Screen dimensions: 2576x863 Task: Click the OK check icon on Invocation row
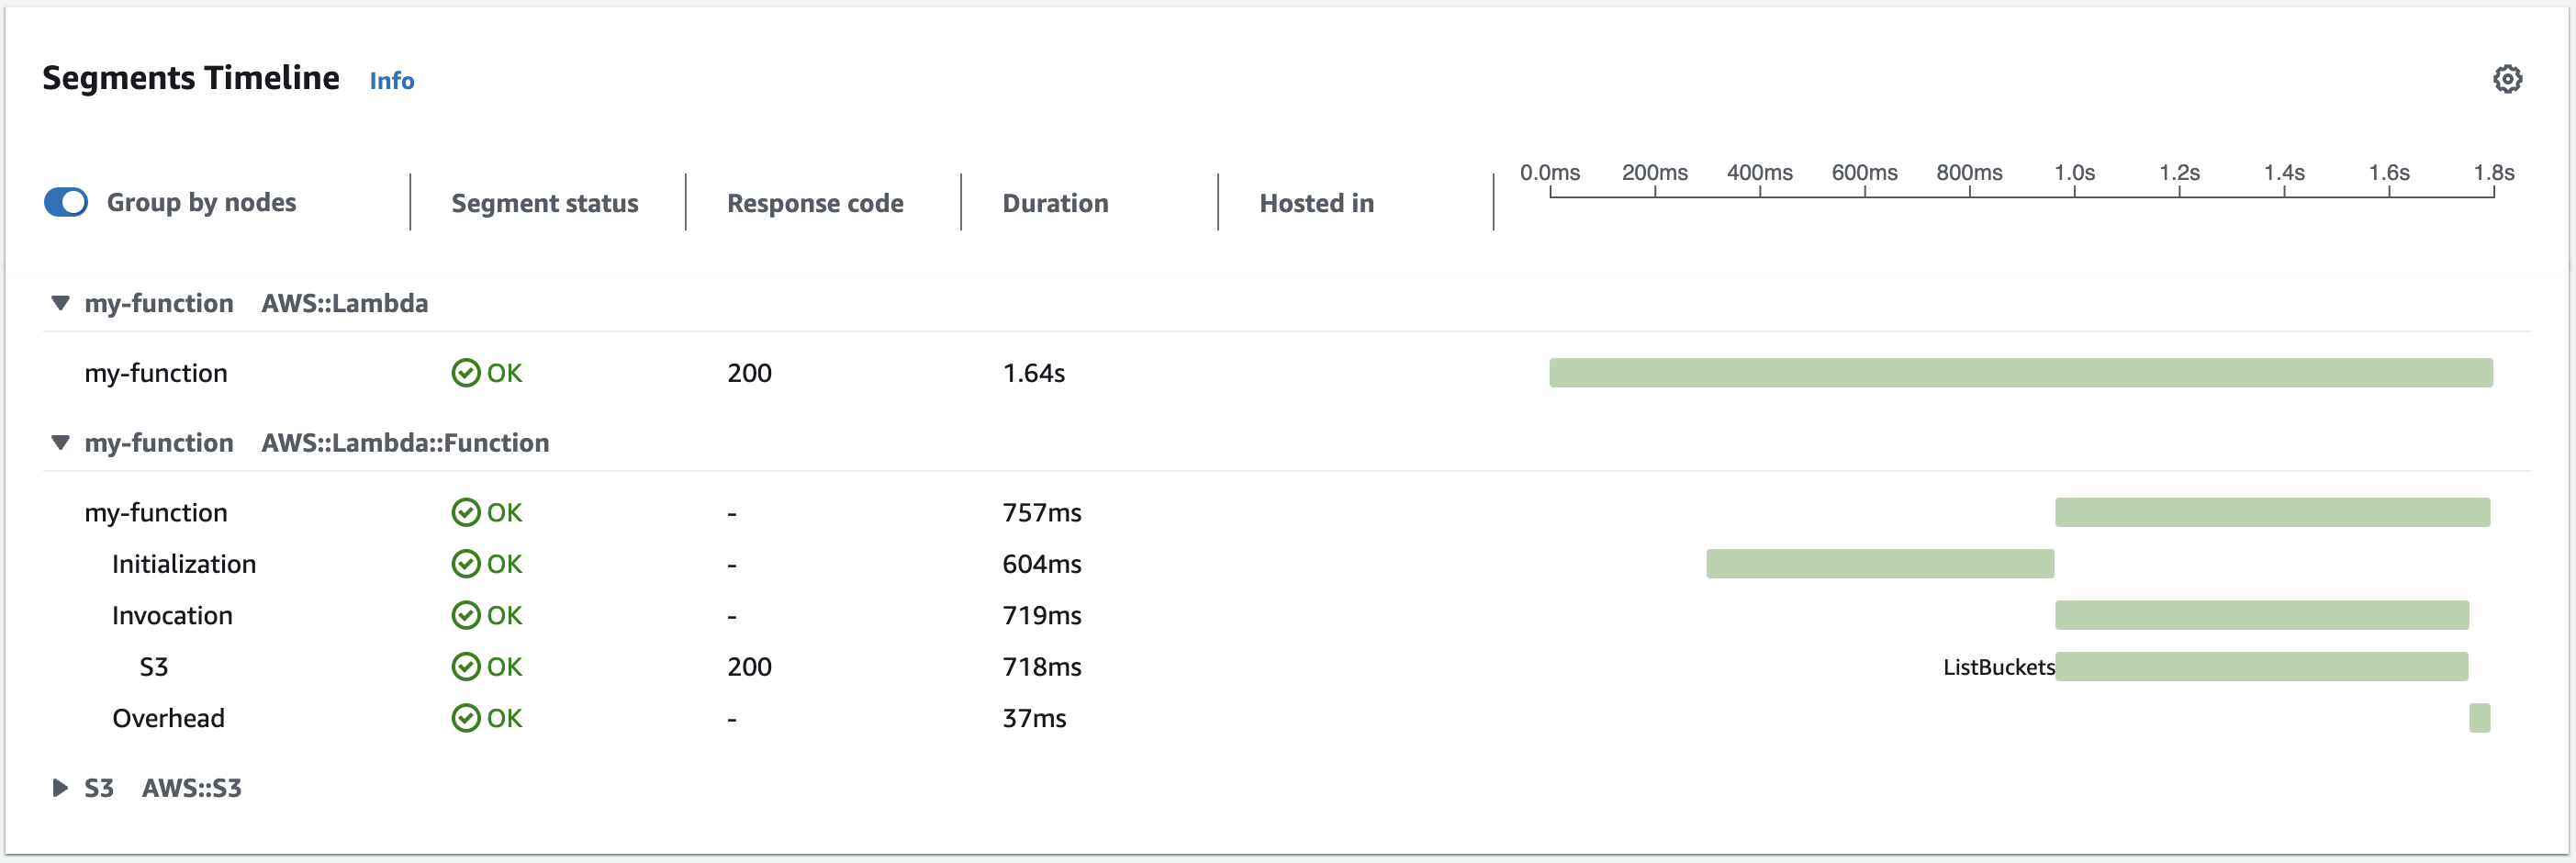(x=465, y=615)
